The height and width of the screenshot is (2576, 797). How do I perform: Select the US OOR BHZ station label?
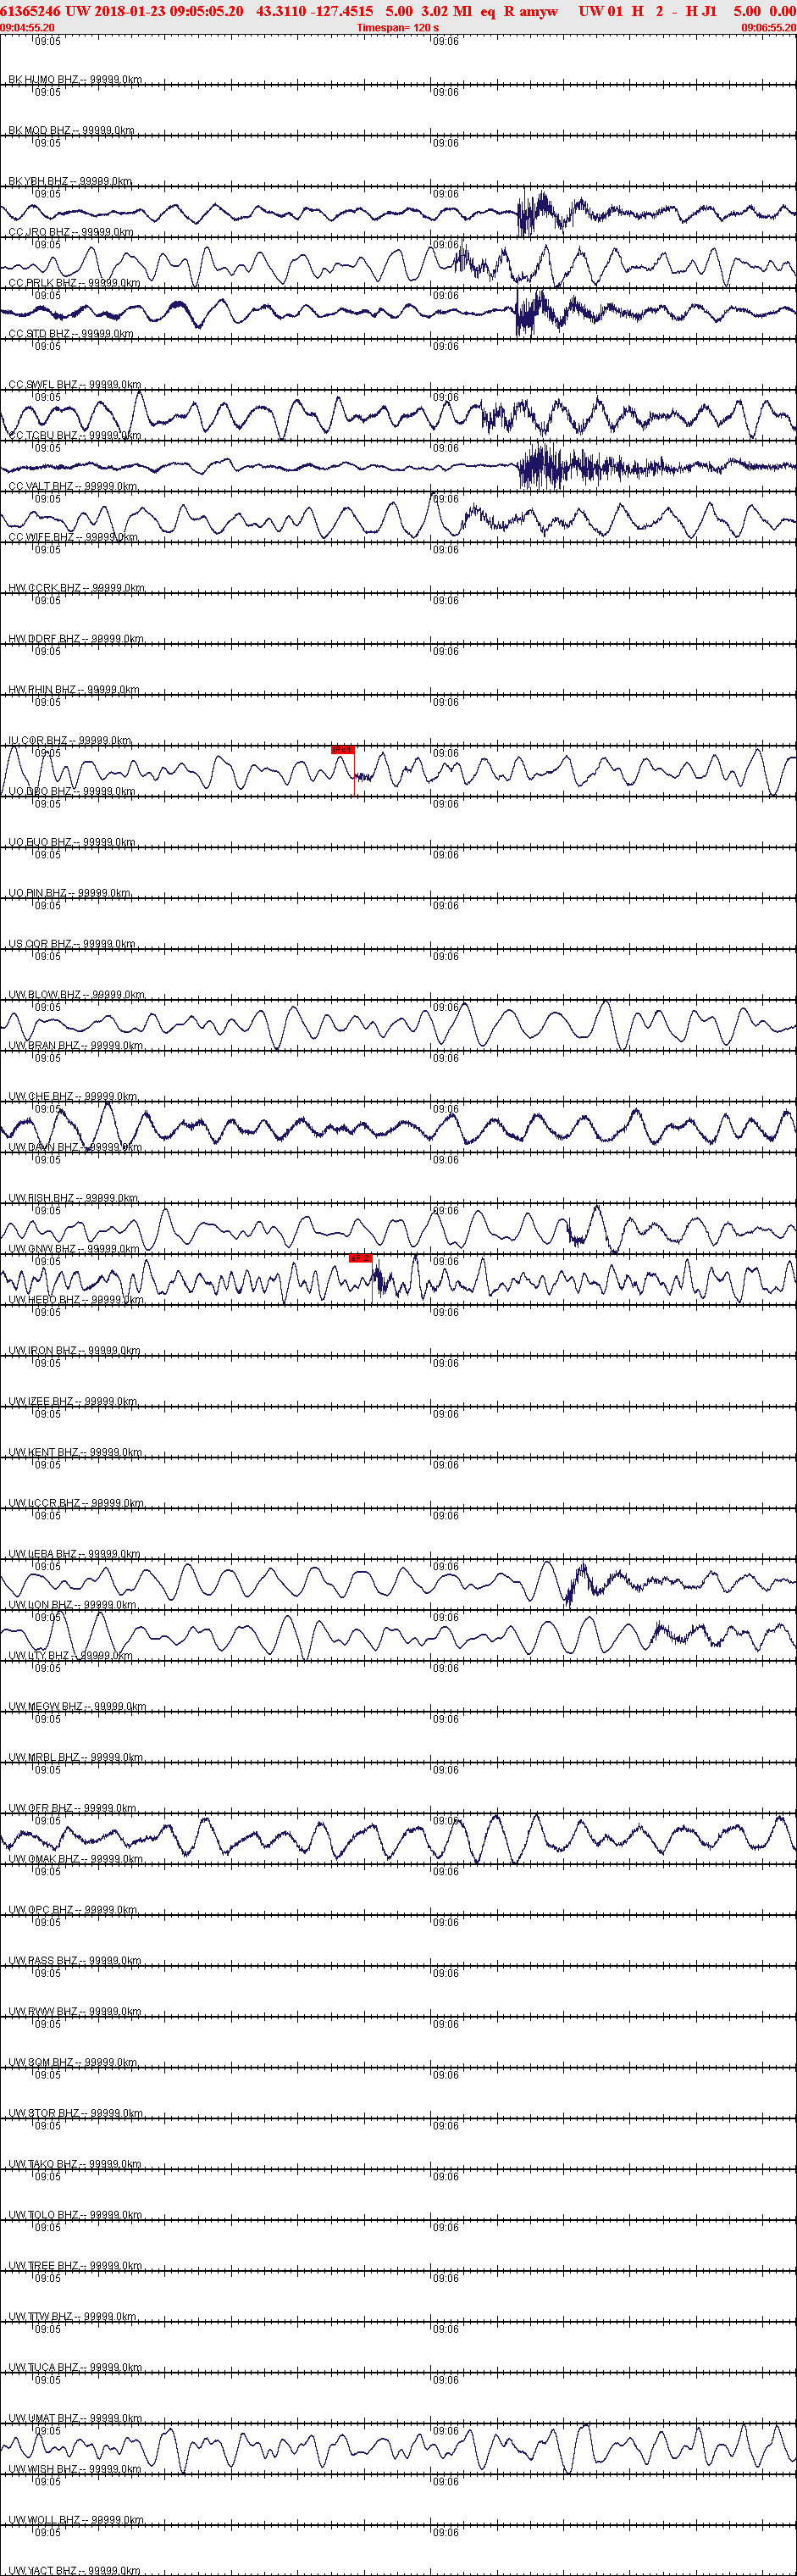click(72, 944)
